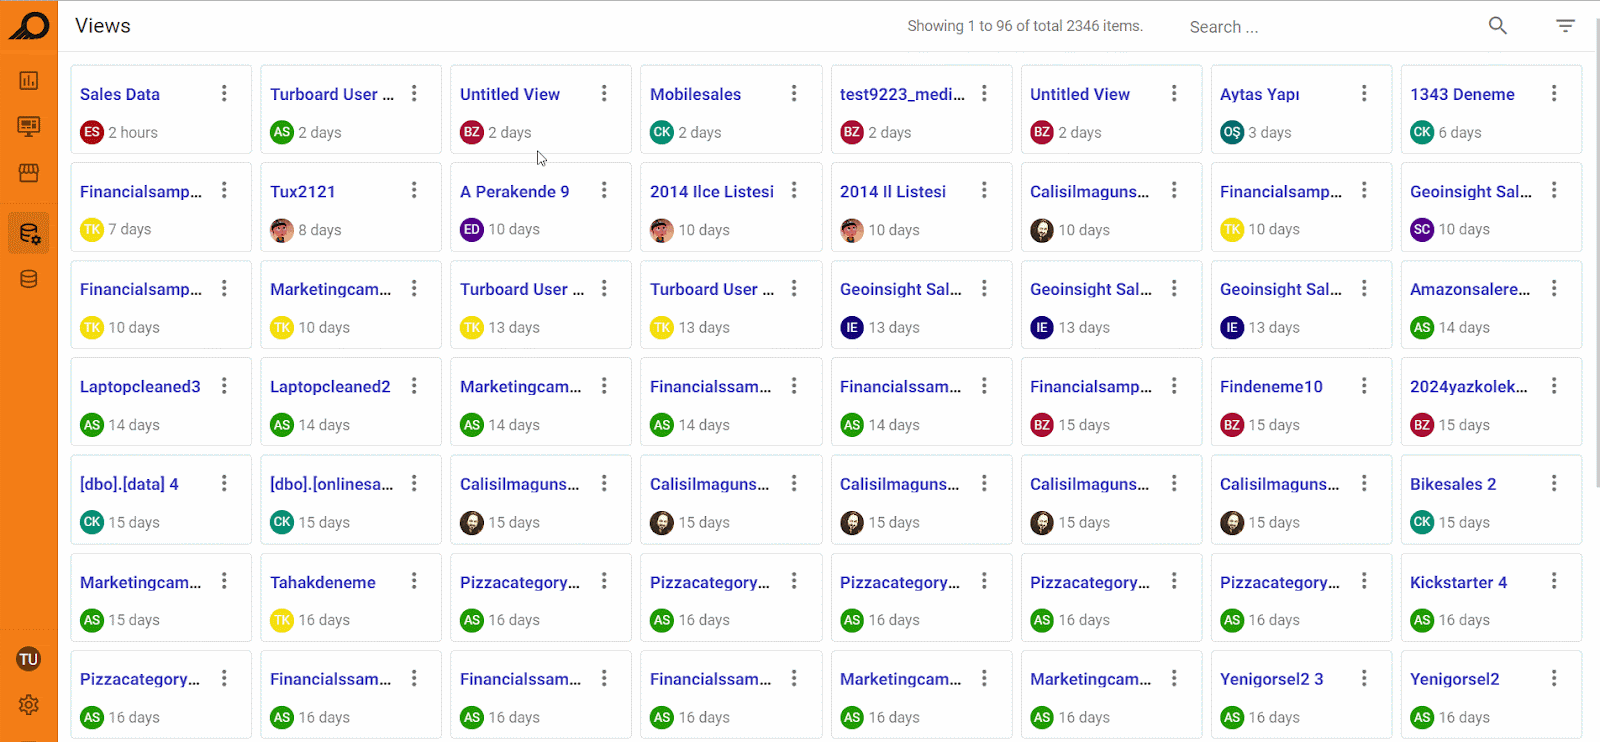Image resolution: width=1600 pixels, height=742 pixels.
Task: Click the ES avatar on Sales Data
Action: point(92,132)
